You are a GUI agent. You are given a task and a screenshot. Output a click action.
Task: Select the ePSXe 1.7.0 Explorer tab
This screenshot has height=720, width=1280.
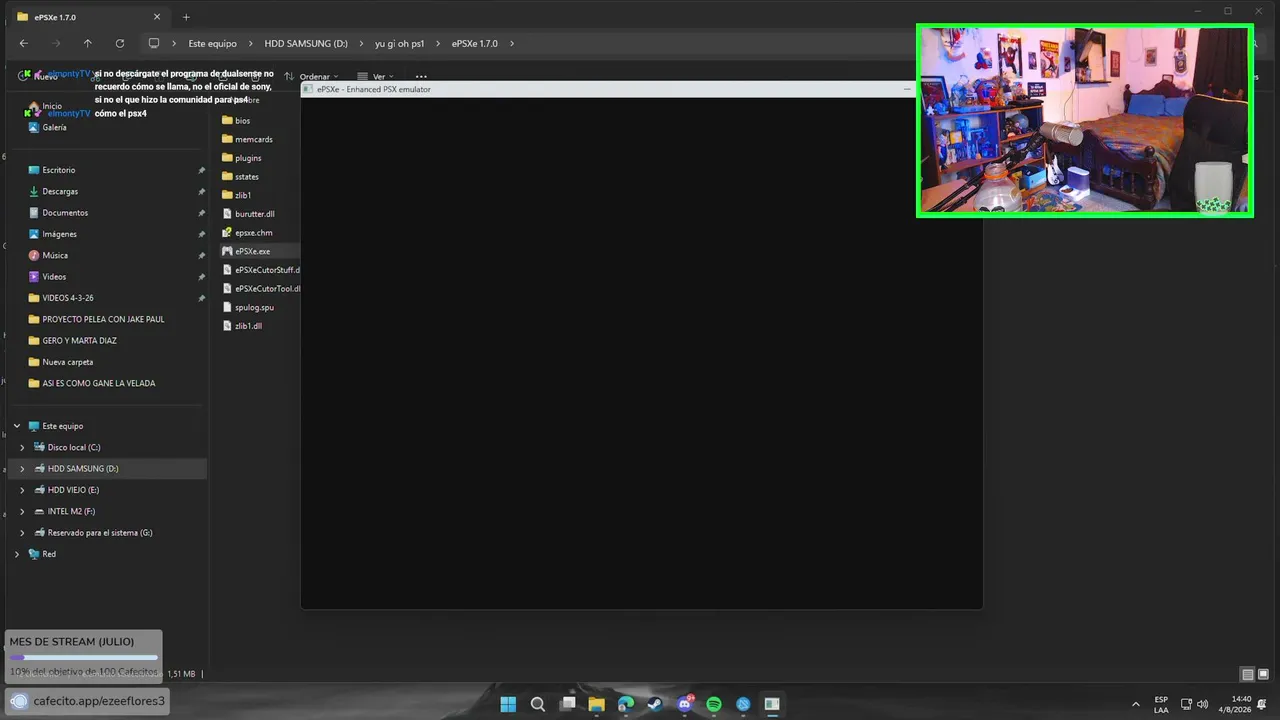click(89, 17)
